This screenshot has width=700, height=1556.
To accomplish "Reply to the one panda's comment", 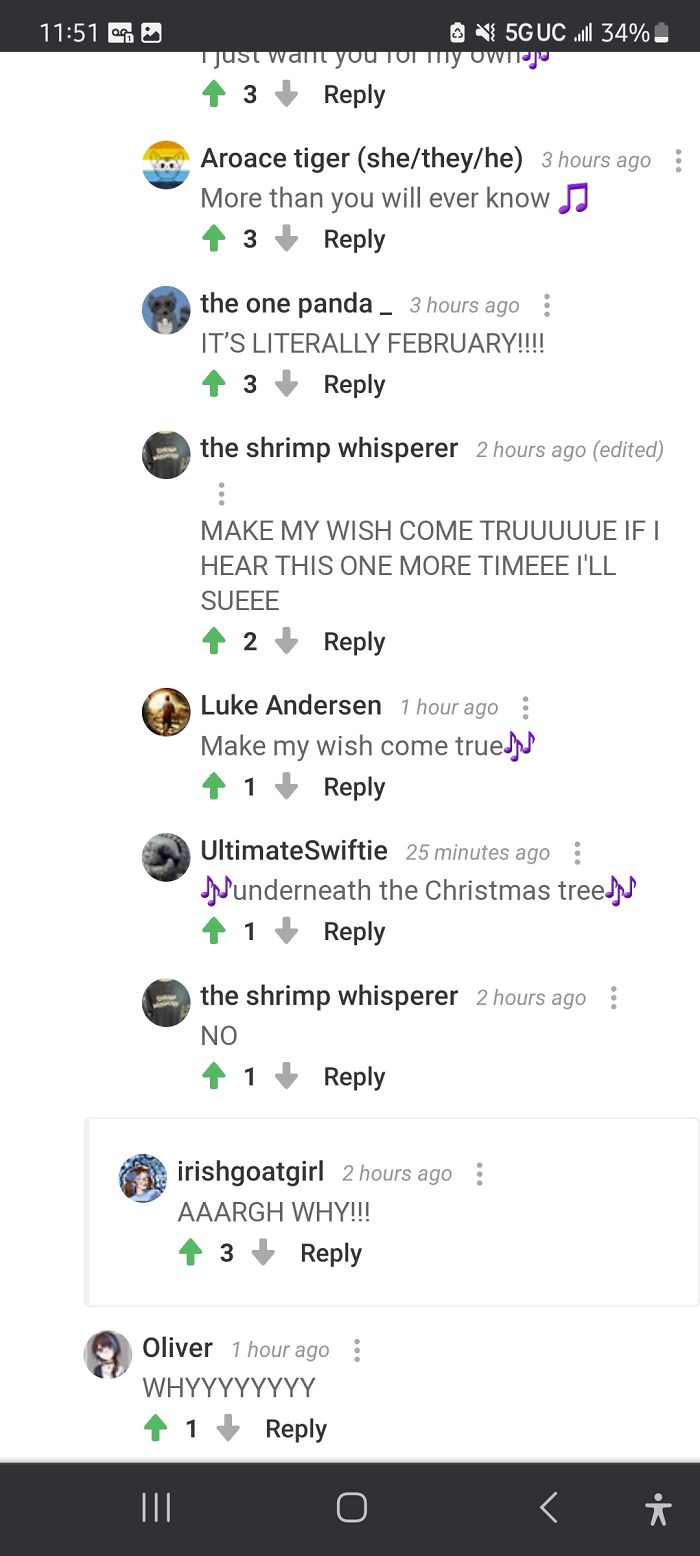I will 354,383.
